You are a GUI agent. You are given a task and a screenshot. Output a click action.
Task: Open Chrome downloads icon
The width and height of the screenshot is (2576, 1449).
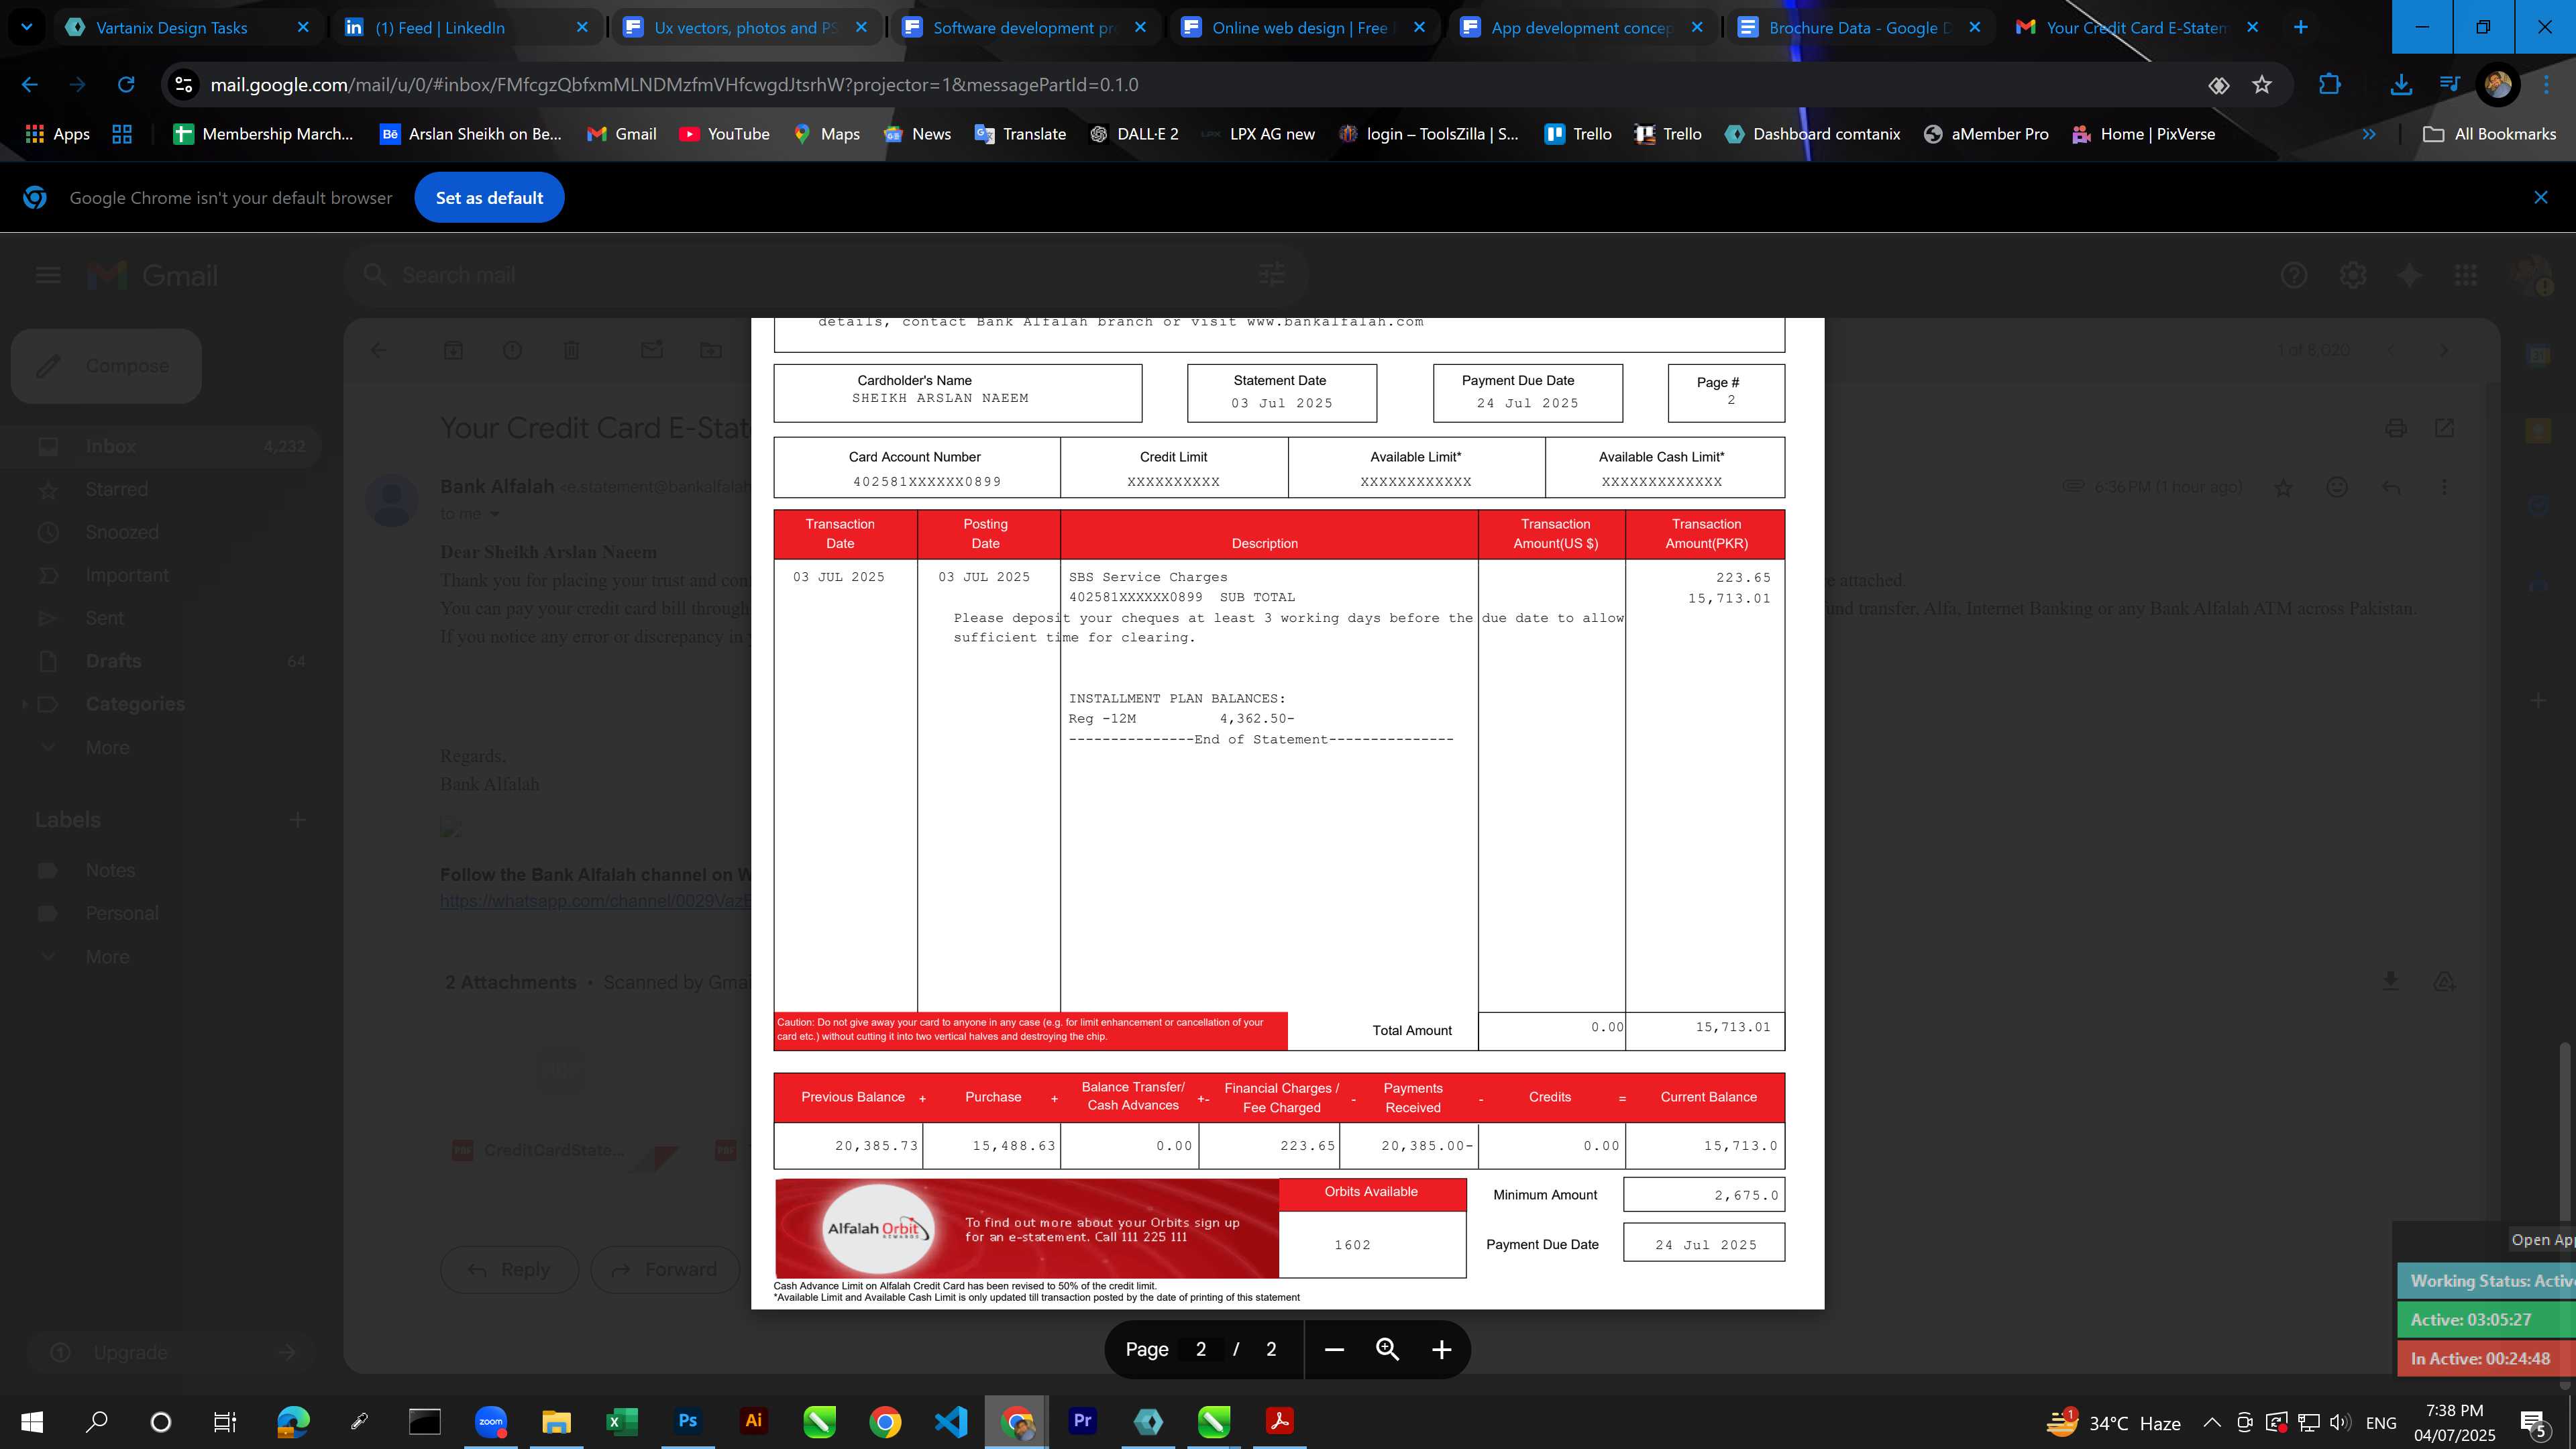(x=2400, y=85)
